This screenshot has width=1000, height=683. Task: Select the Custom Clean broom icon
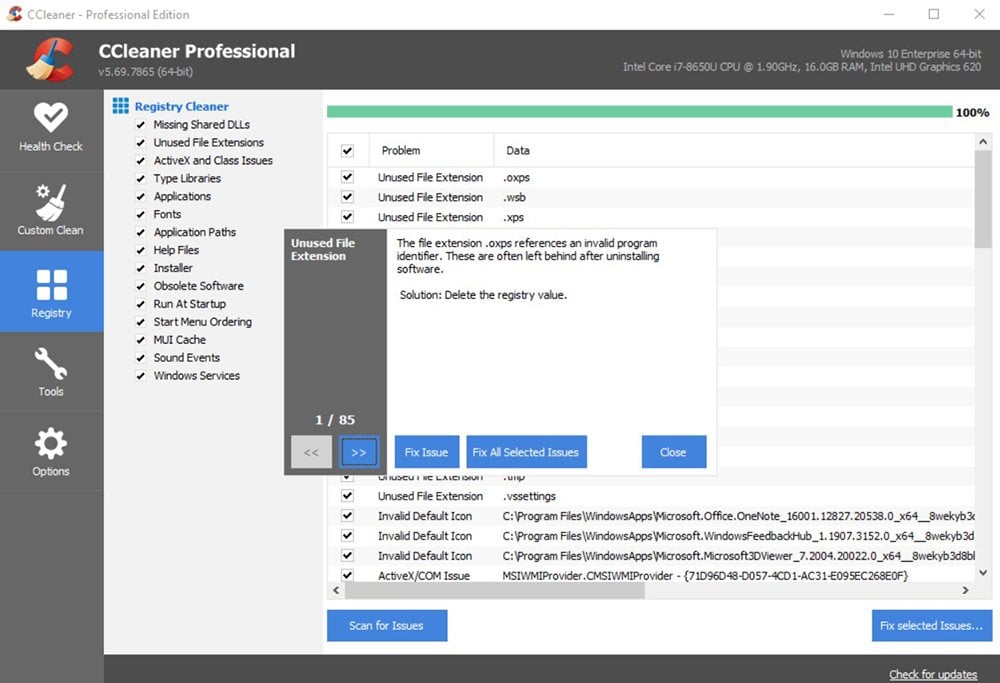point(51,201)
